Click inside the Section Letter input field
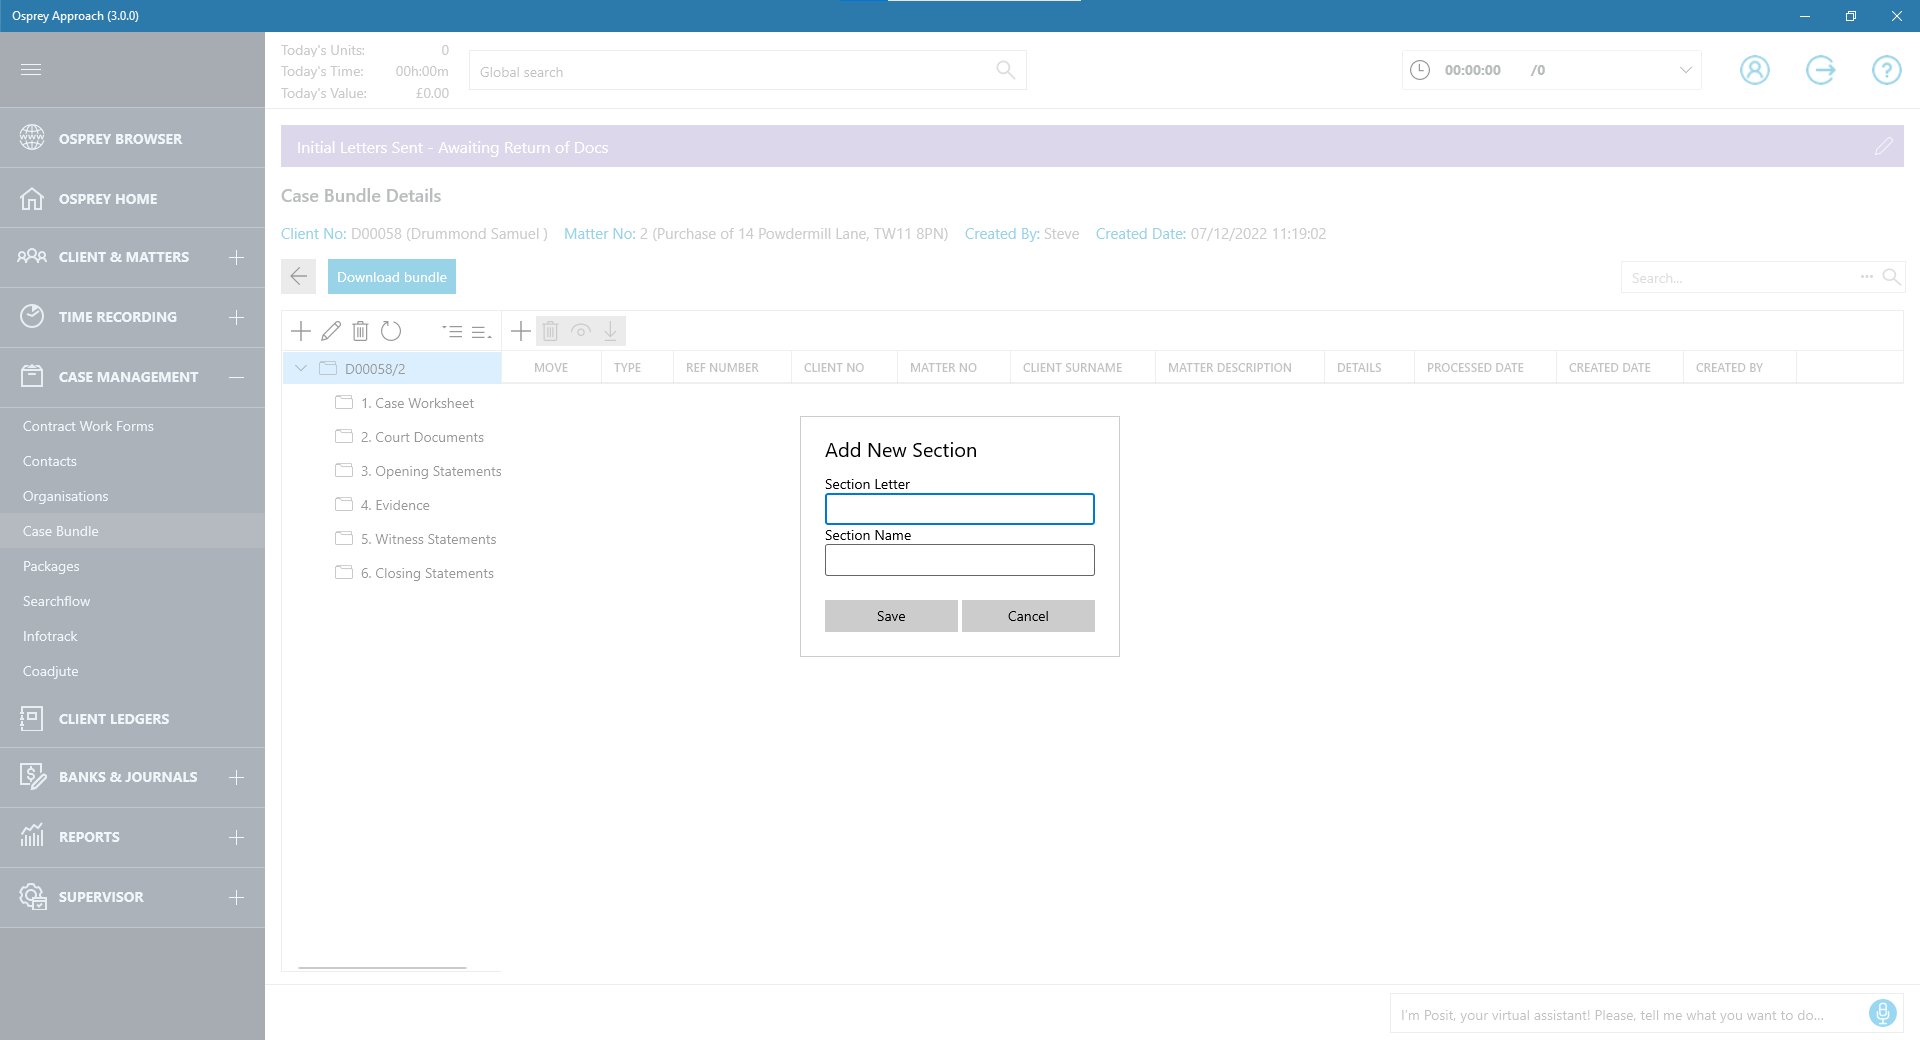Viewport: 1920px width, 1040px height. 959,509
